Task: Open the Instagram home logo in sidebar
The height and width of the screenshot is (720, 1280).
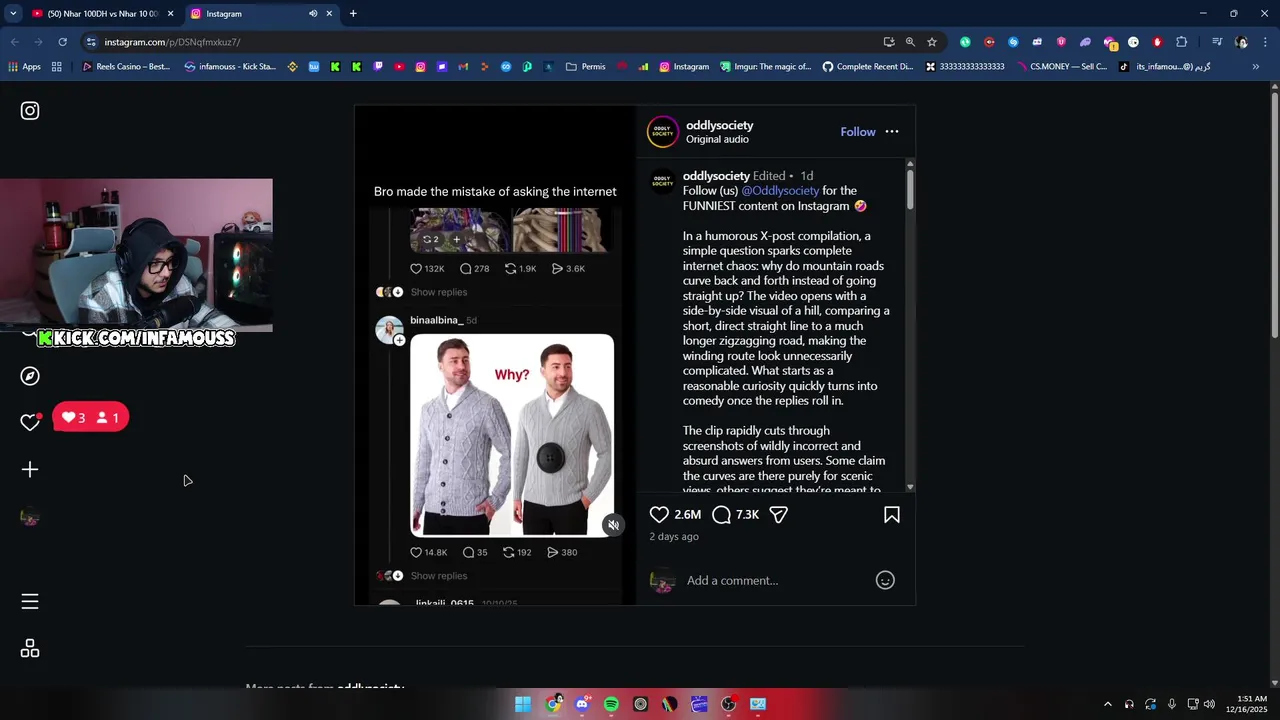Action: point(30,111)
